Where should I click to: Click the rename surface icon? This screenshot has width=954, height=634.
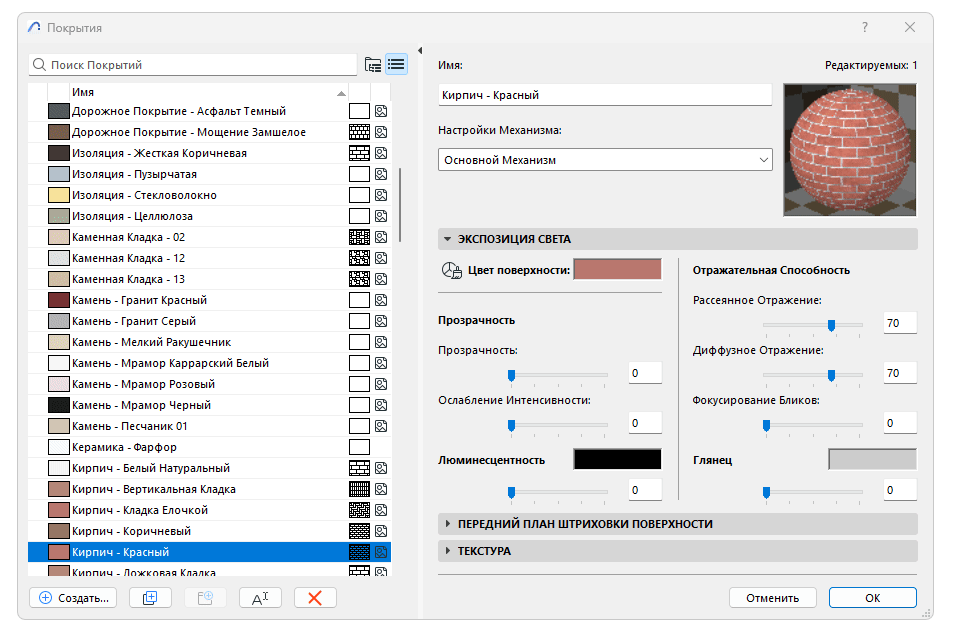pyautogui.click(x=260, y=597)
